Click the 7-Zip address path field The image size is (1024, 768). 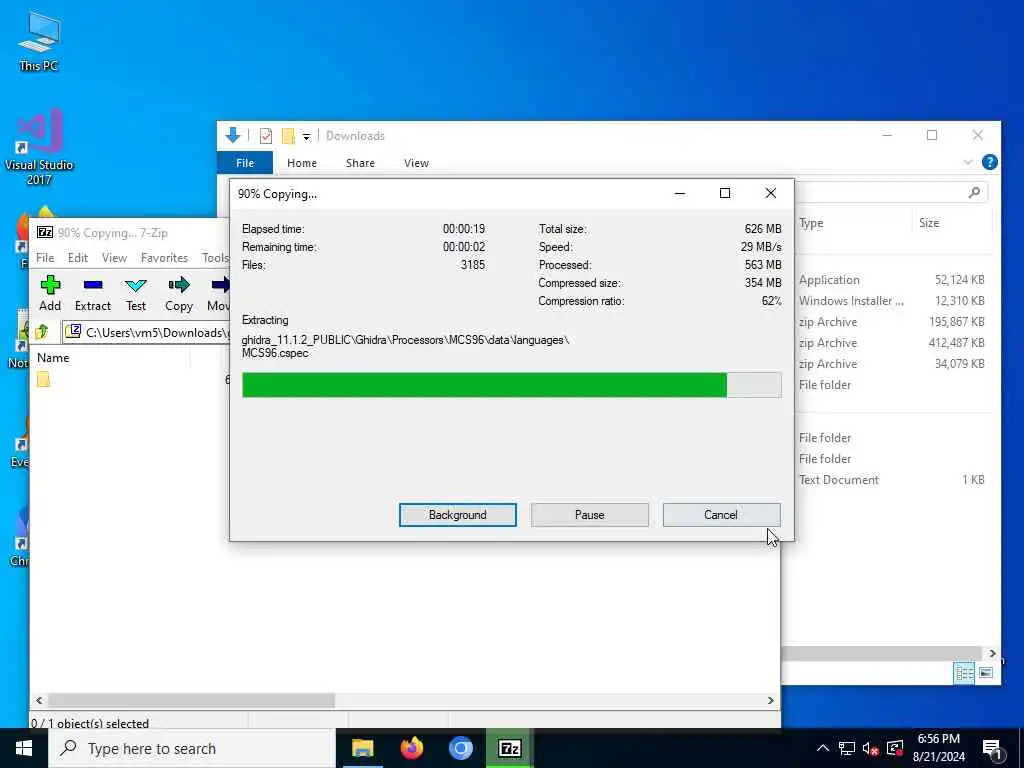147,332
